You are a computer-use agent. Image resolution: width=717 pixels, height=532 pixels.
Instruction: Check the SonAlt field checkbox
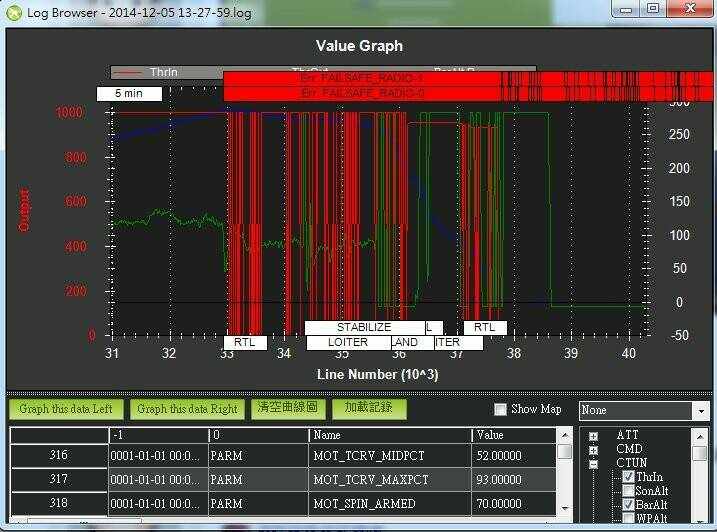[628, 491]
